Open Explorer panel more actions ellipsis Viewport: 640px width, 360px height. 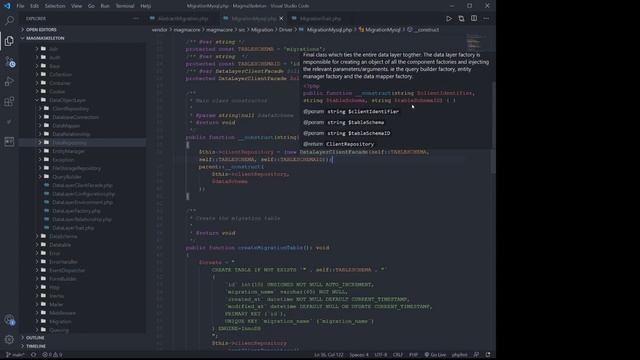point(136,18)
